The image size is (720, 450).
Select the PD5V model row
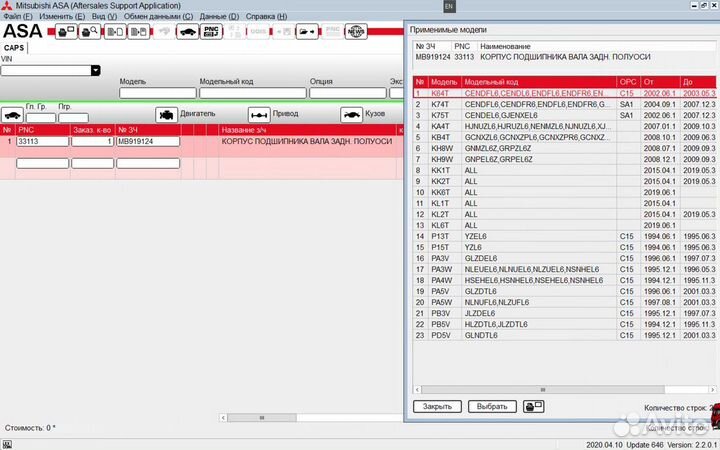coord(564,336)
